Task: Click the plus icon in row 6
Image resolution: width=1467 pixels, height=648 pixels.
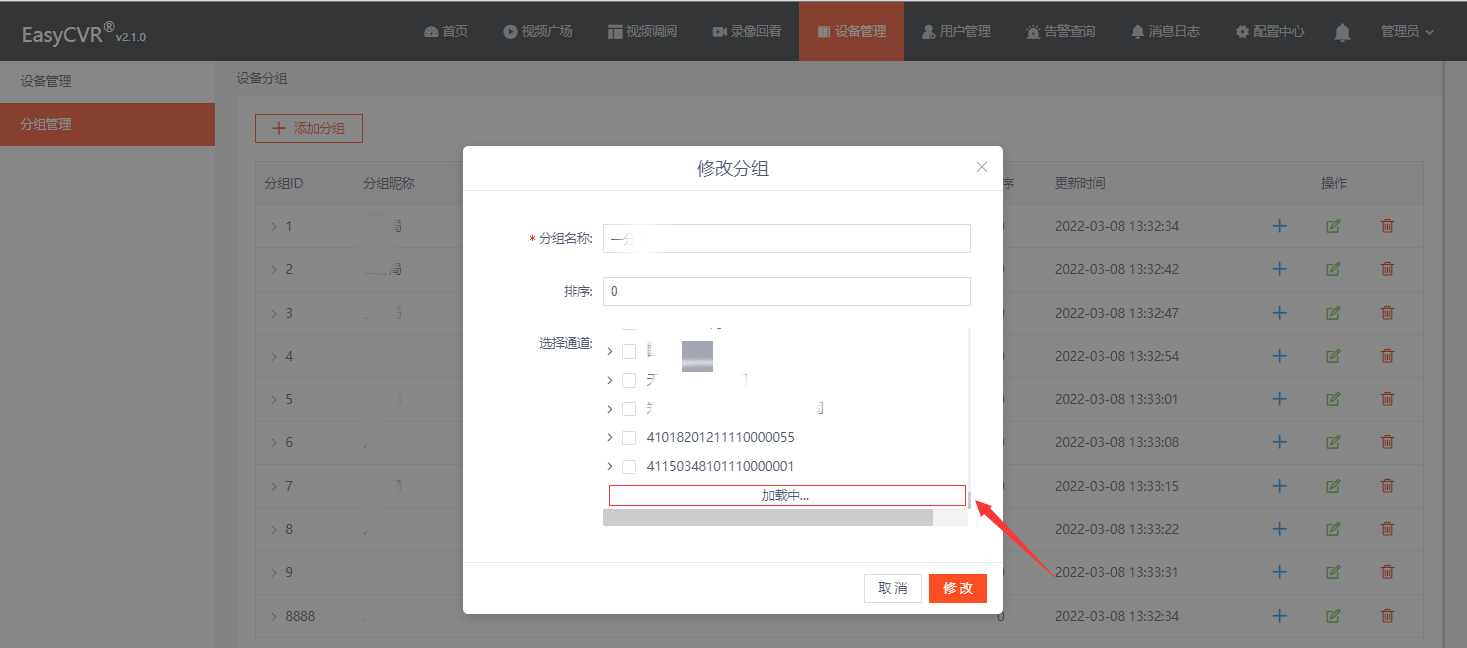Action: point(1279,442)
